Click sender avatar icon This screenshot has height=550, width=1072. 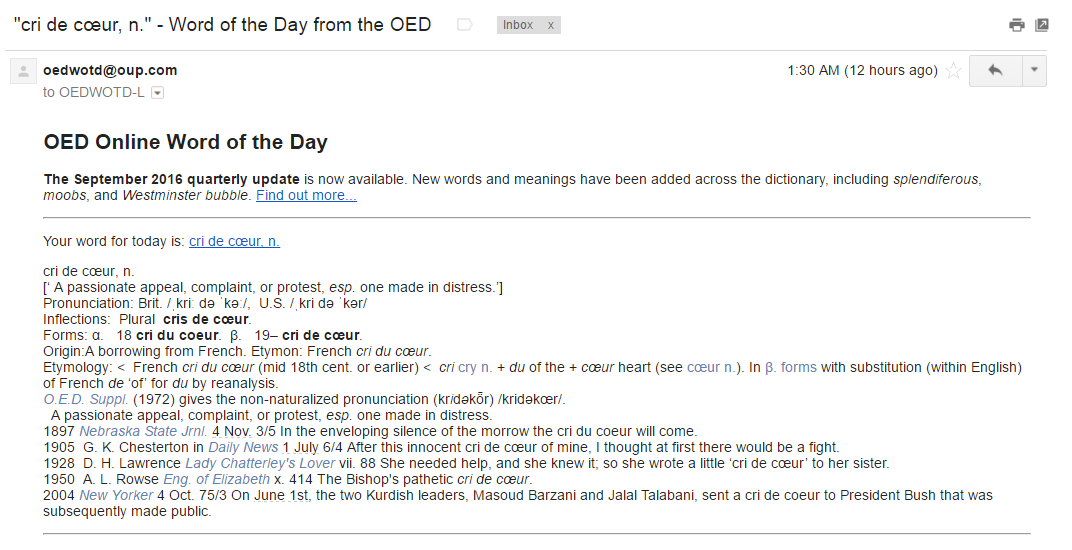point(23,71)
